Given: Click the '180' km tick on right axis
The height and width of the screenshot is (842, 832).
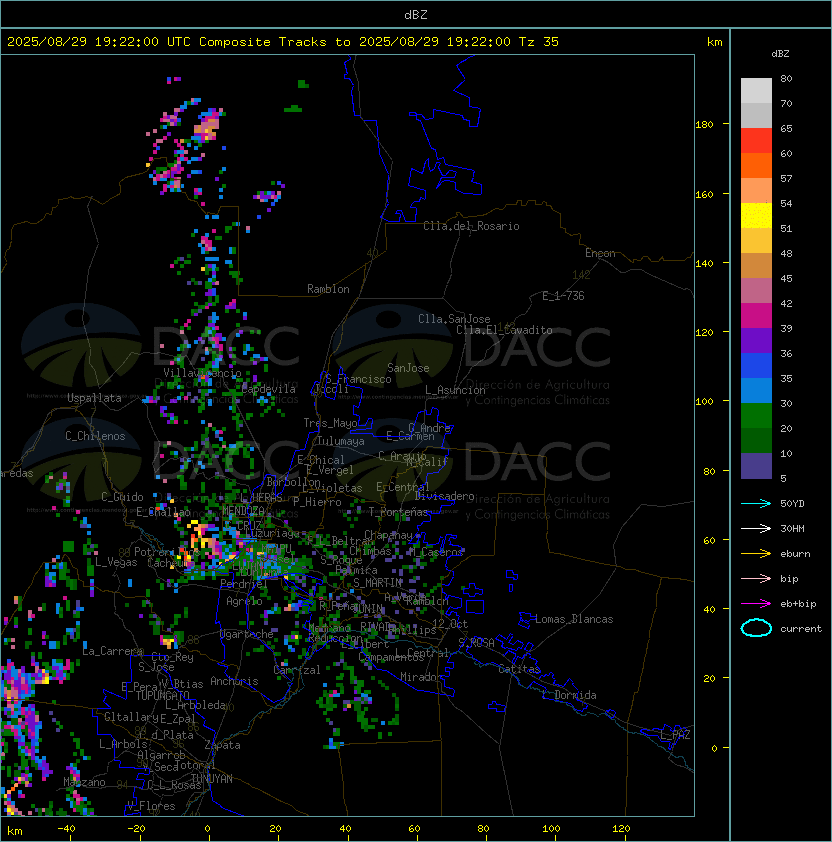Looking at the screenshot, I should [x=704, y=125].
